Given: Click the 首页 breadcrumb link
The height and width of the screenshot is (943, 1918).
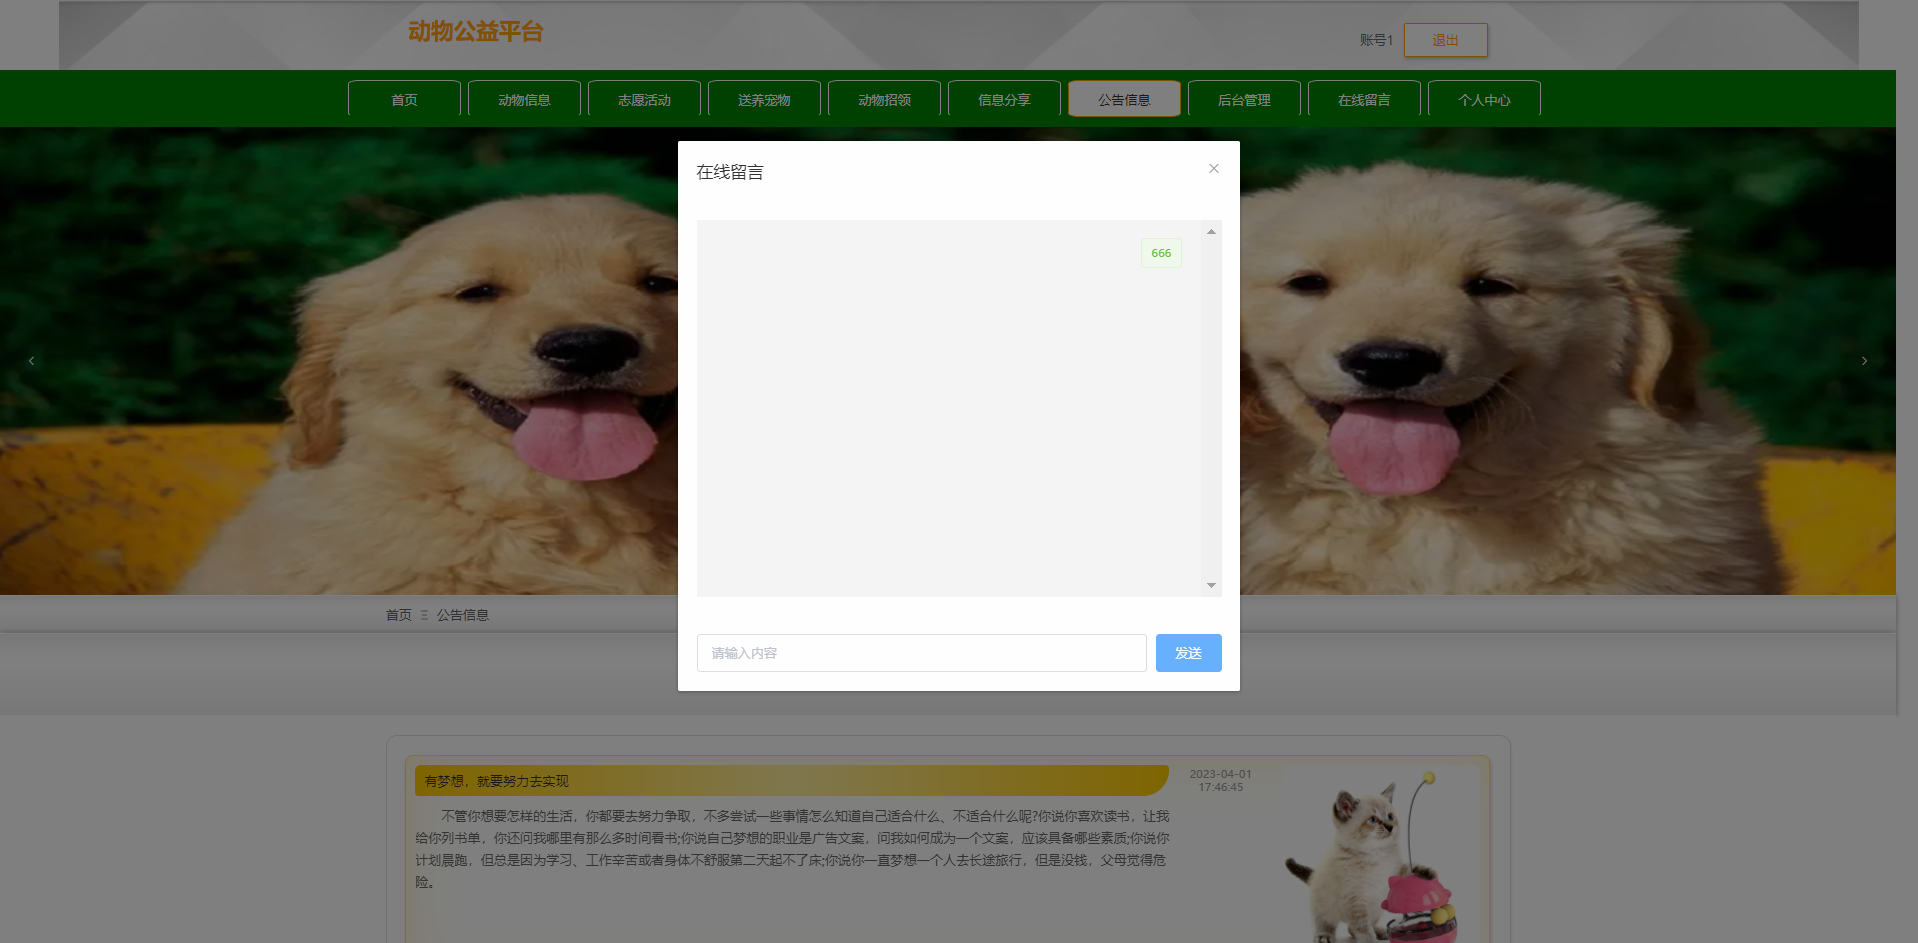Looking at the screenshot, I should 398,615.
